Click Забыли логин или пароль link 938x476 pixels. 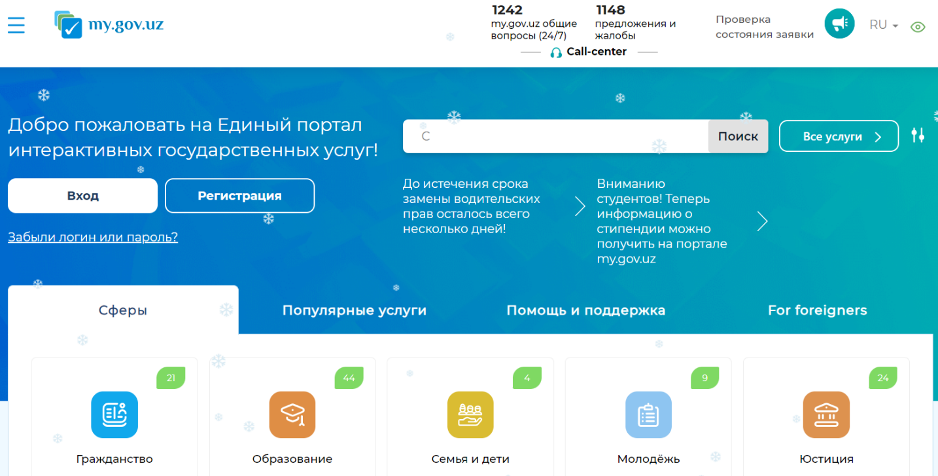(x=93, y=237)
